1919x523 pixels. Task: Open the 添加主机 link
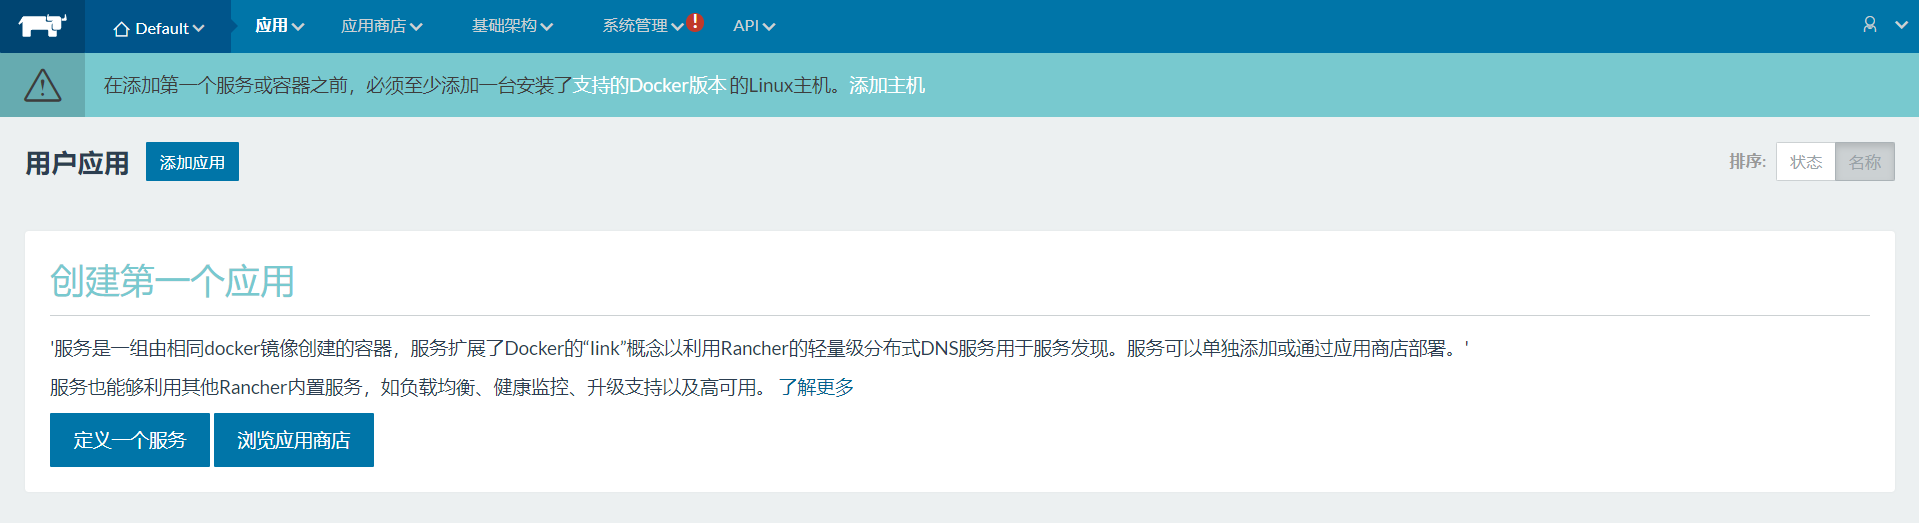coord(887,86)
